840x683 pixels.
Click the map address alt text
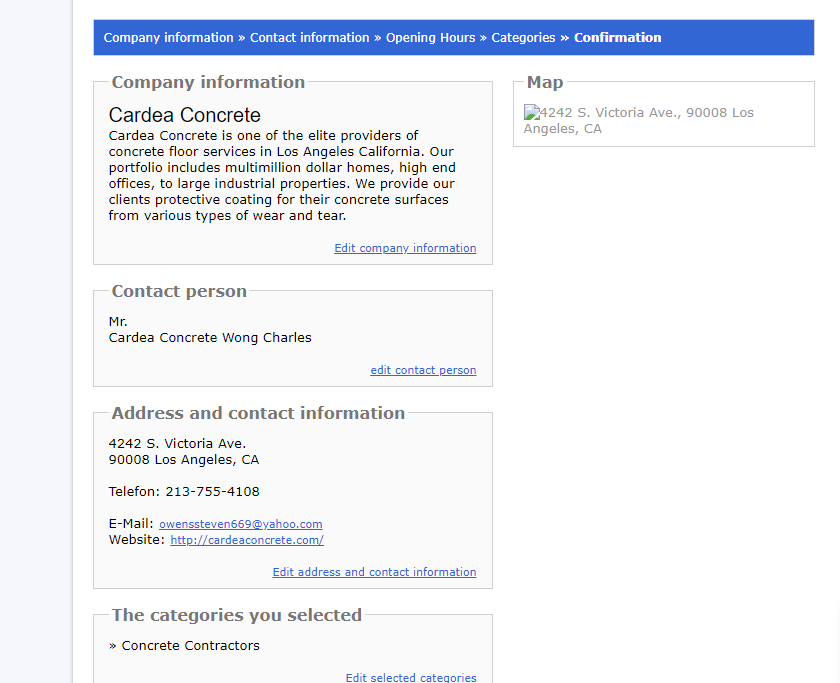(x=639, y=121)
